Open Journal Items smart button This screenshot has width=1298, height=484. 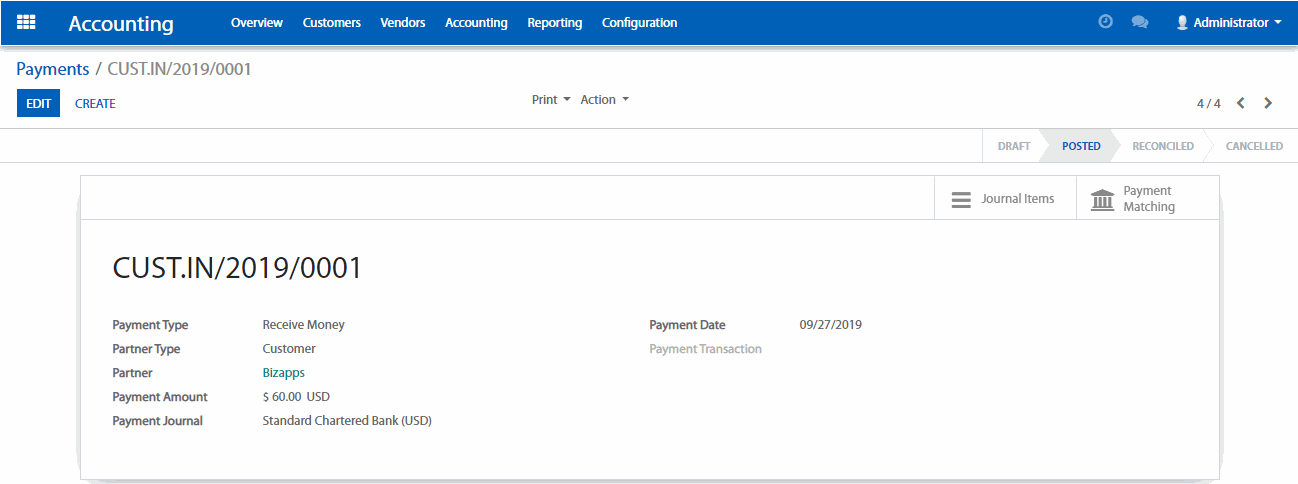(x=1004, y=199)
